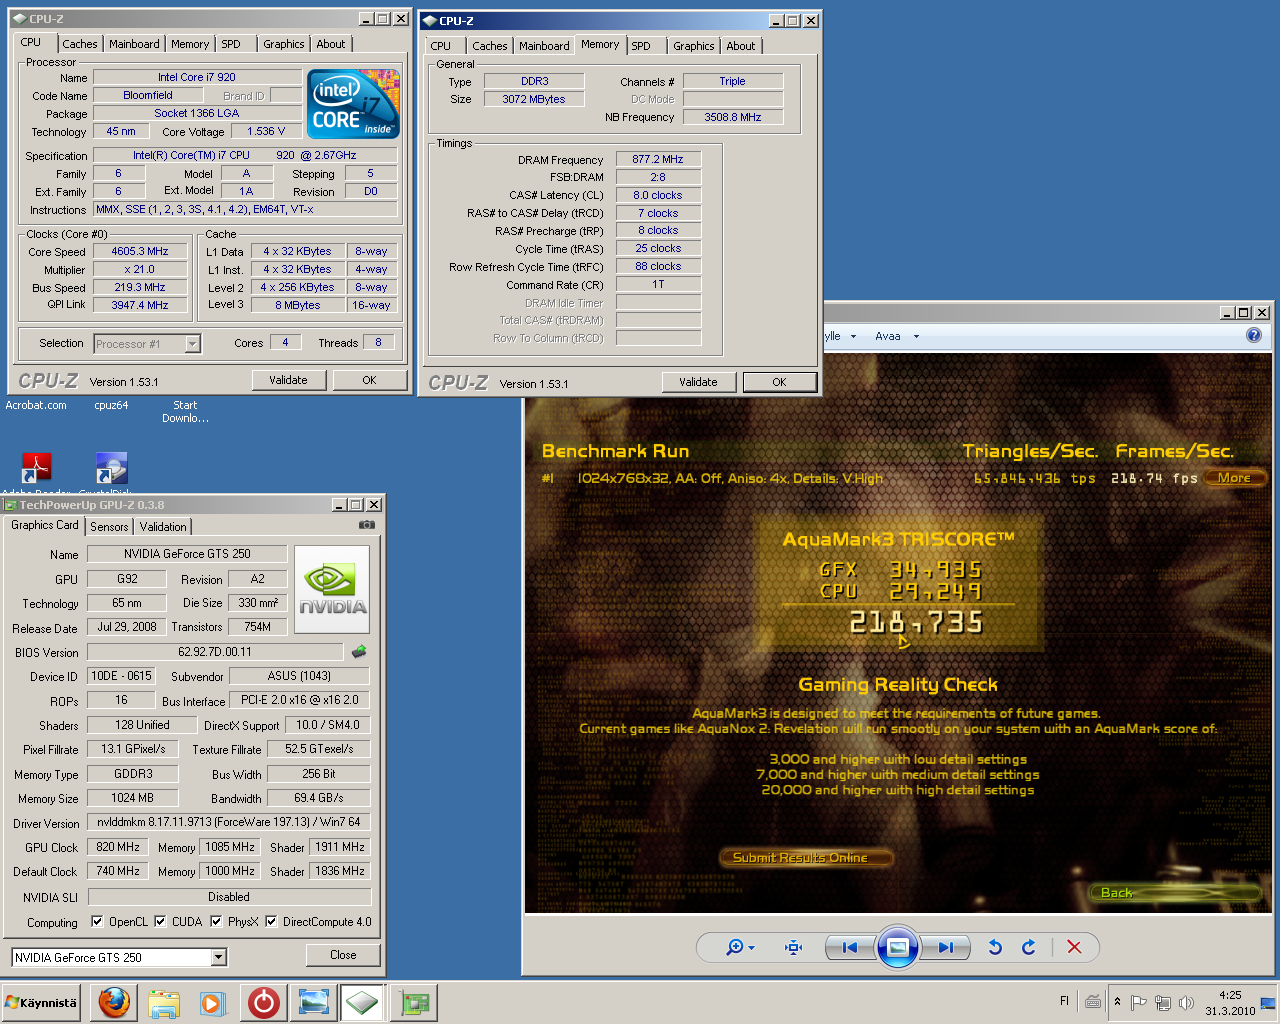Open the Avaa dropdown in photo viewer
Screen dimensions: 1280x1024
(897, 336)
